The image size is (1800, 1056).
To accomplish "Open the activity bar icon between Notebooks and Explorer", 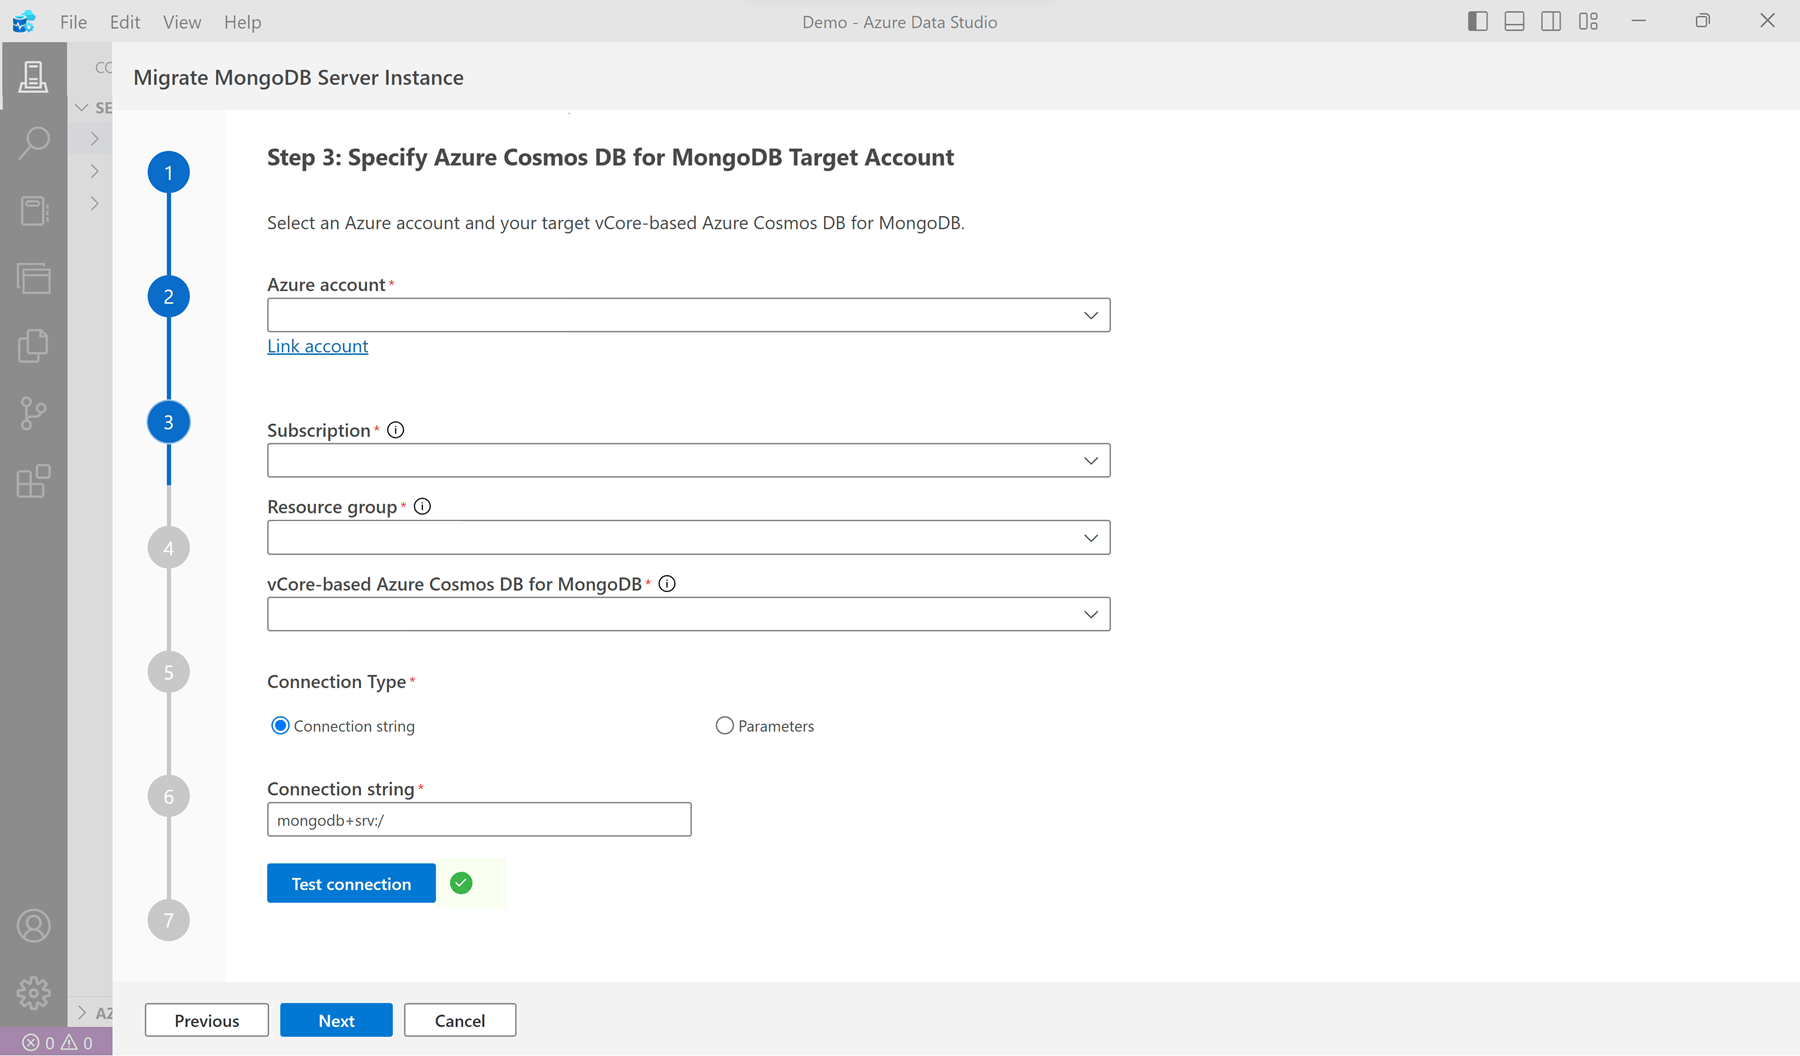I will pyautogui.click(x=34, y=278).
